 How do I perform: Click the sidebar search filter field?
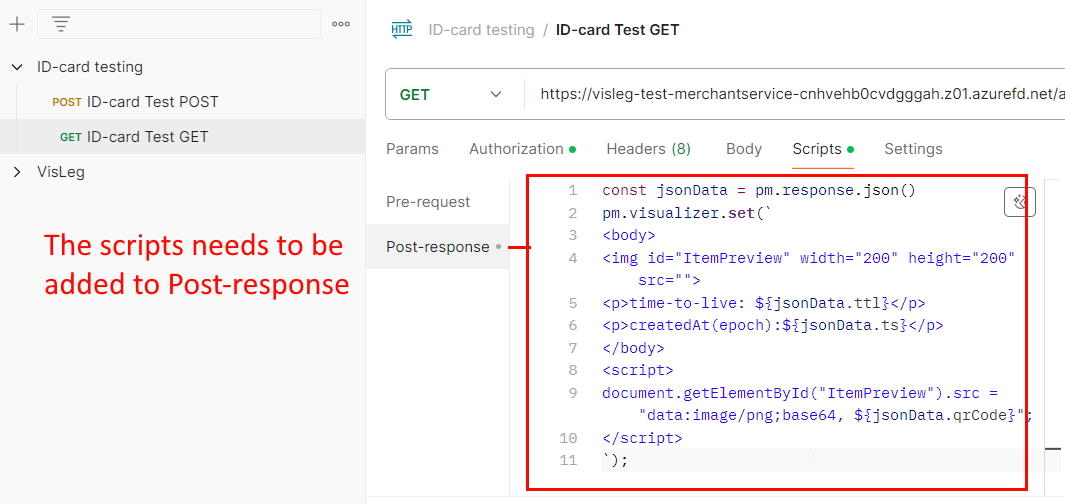point(179,24)
